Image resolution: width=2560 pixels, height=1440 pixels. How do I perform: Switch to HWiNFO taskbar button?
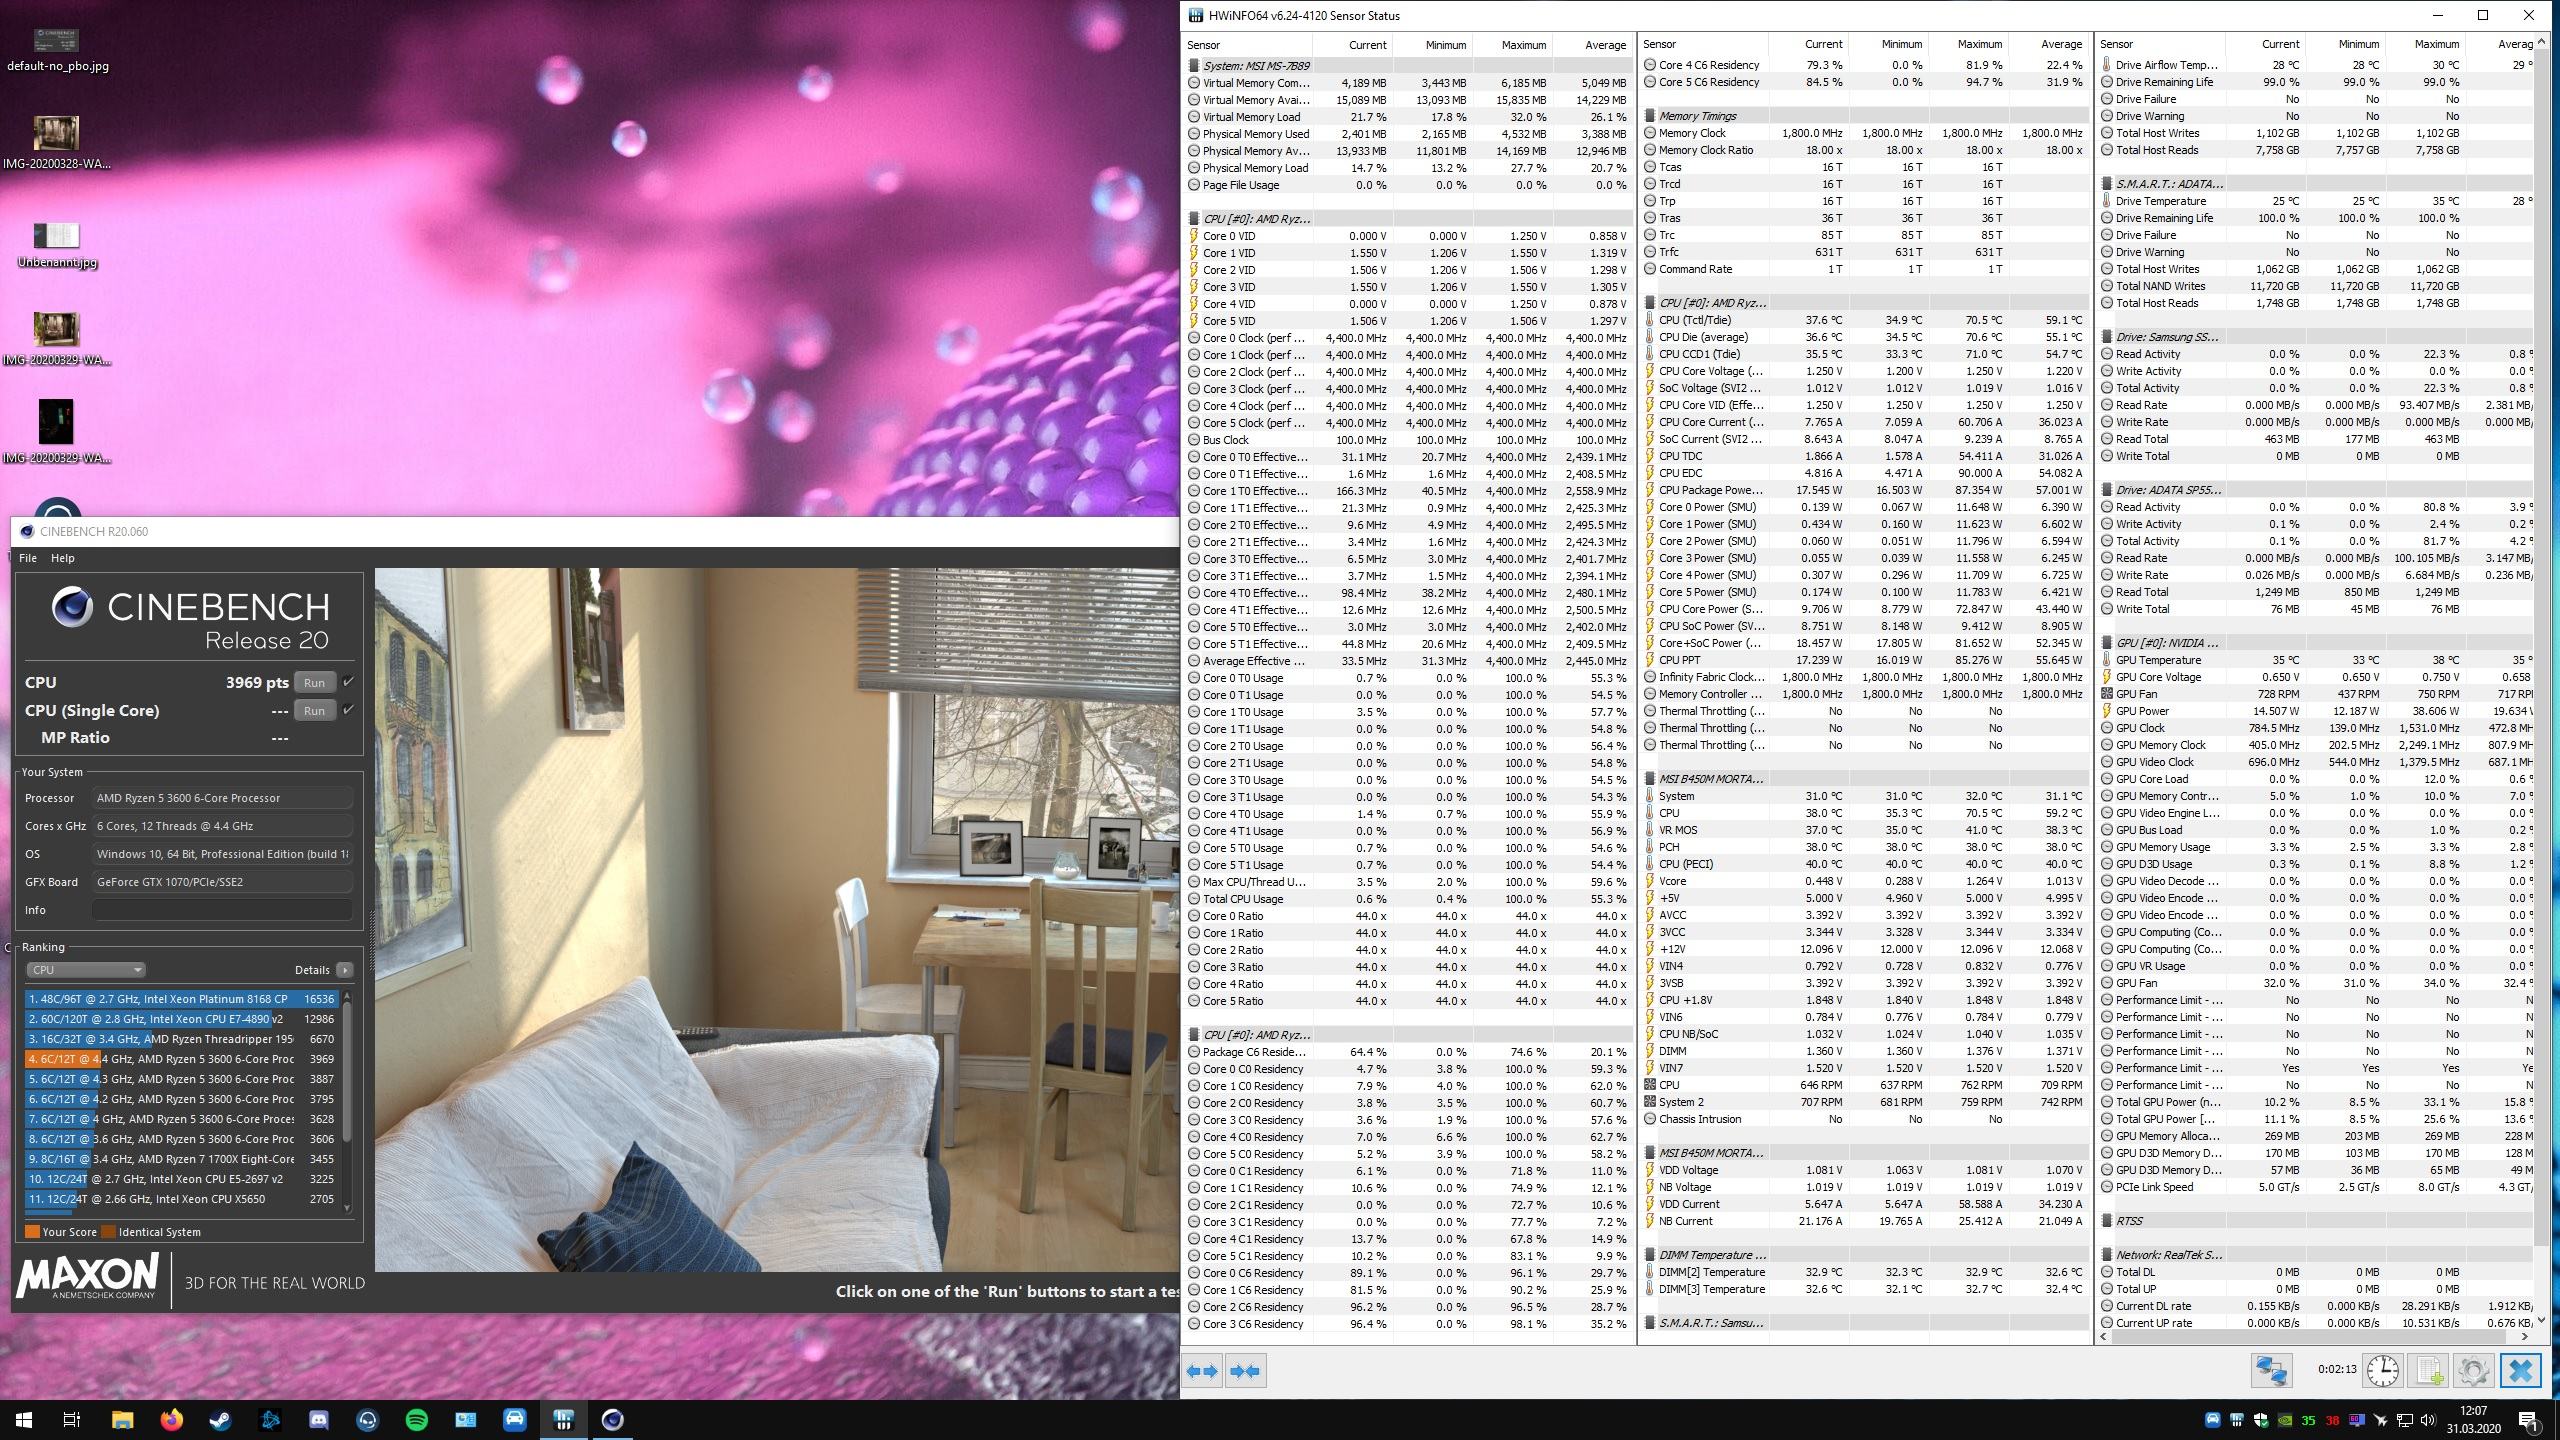tap(564, 1419)
